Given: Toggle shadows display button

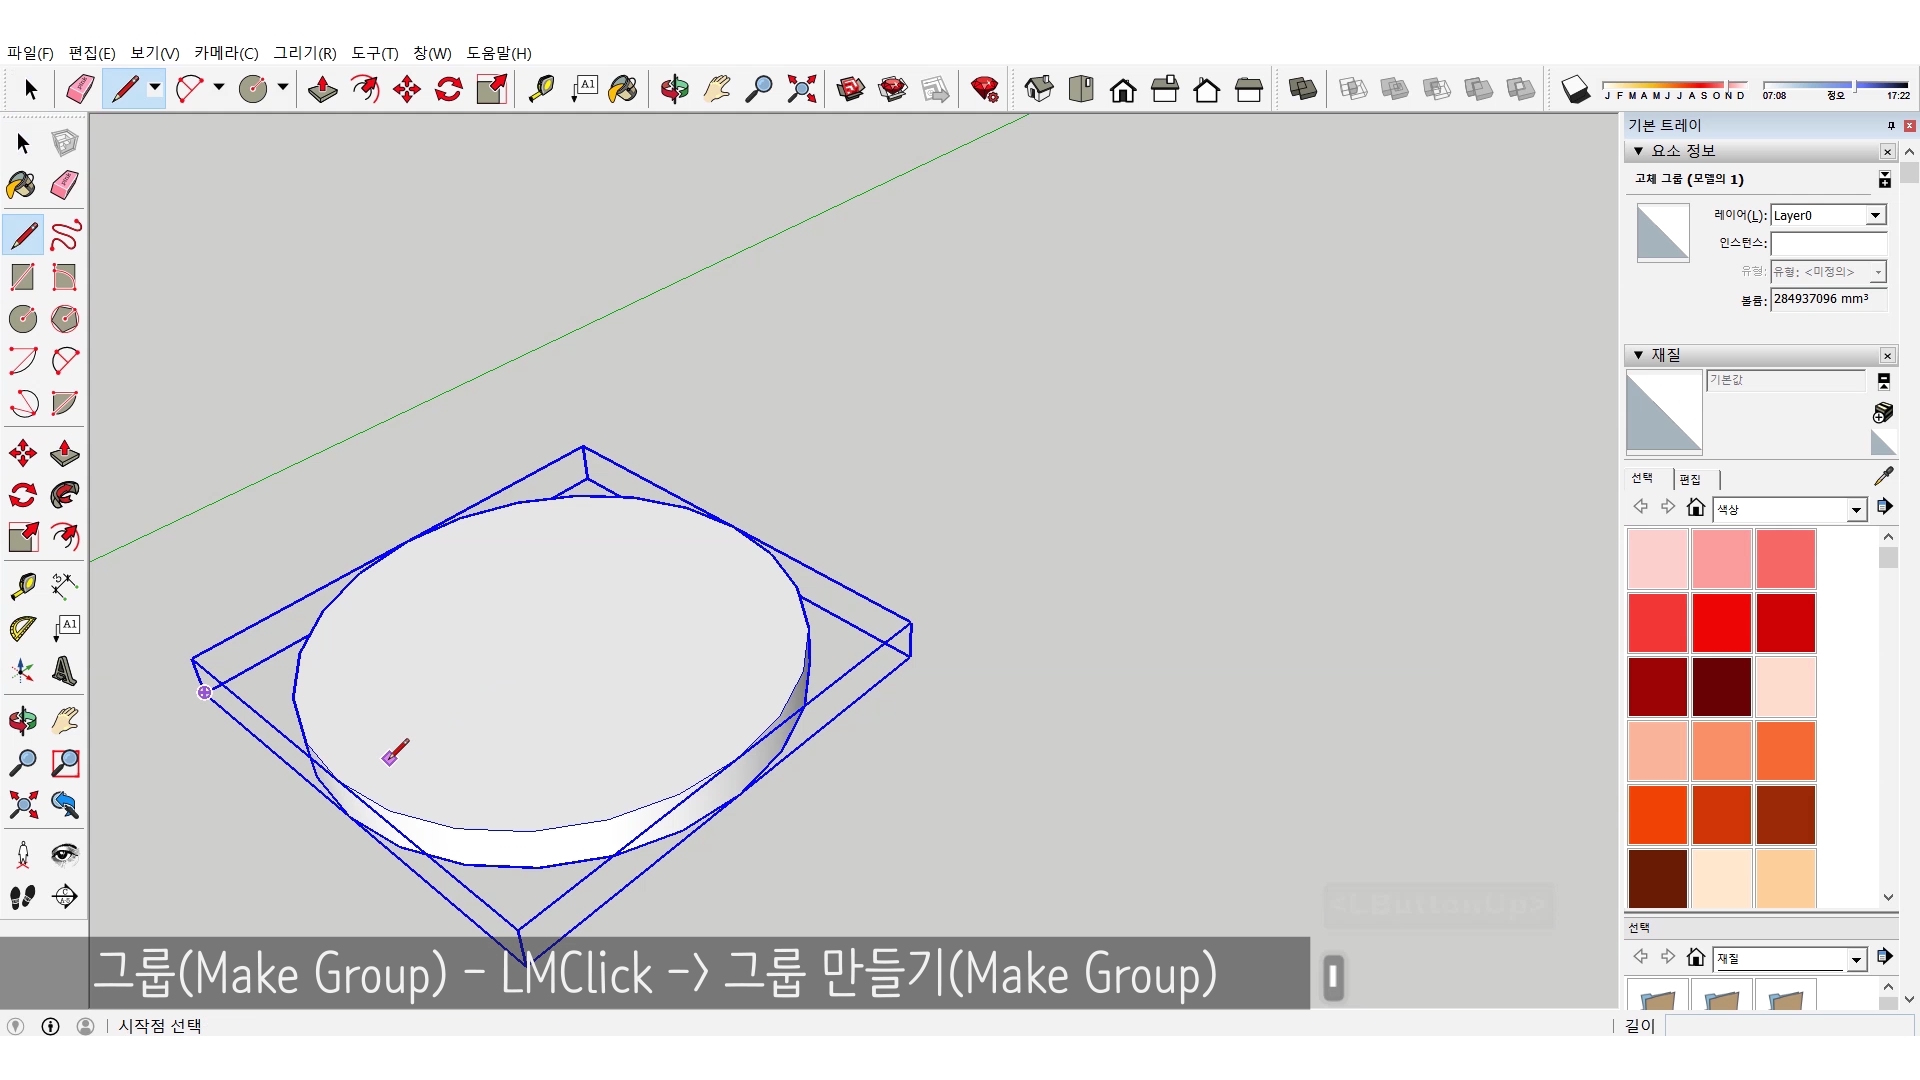Looking at the screenshot, I should pyautogui.click(x=1575, y=89).
